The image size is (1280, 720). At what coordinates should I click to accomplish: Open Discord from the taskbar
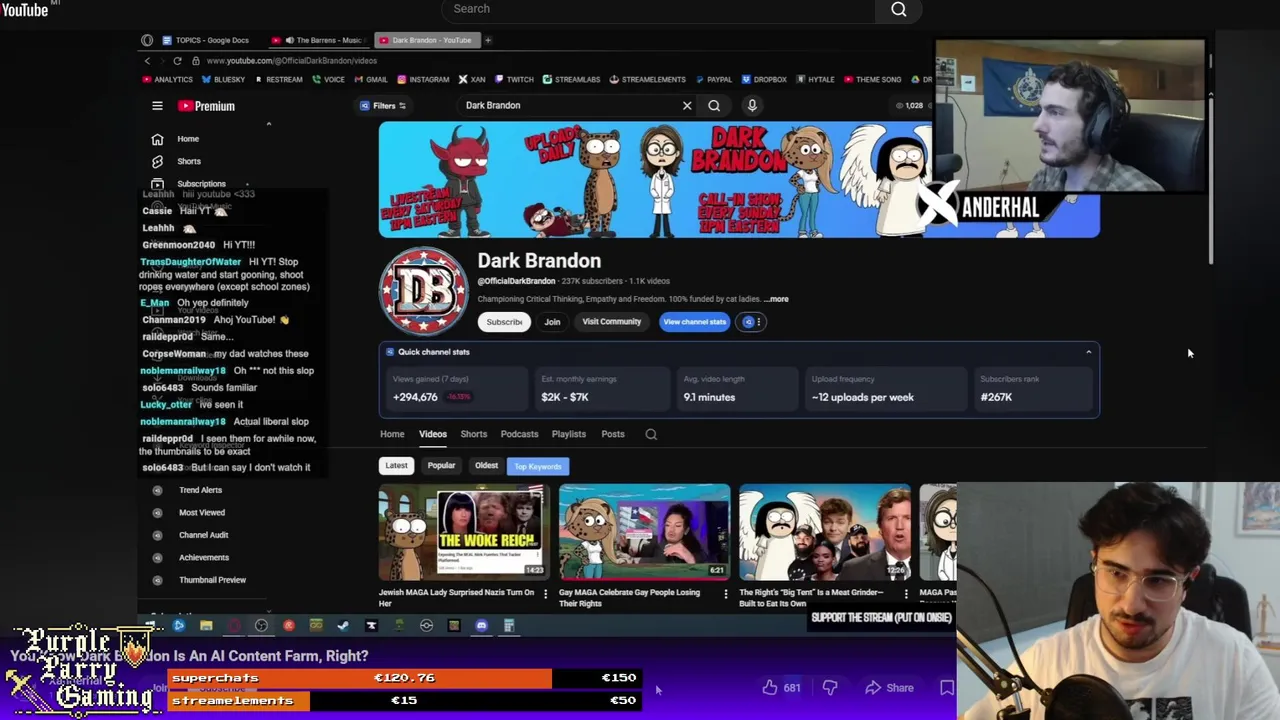tap(481, 626)
